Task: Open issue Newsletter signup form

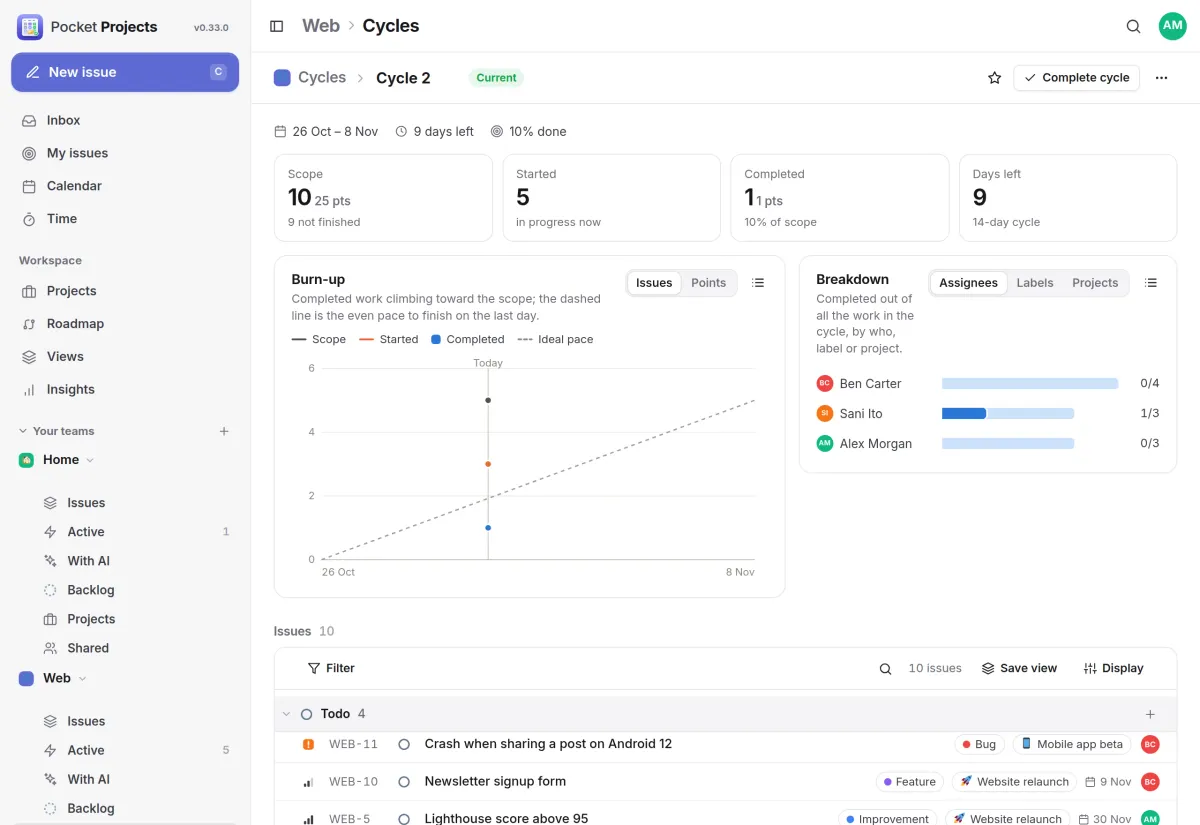Action: click(x=495, y=782)
